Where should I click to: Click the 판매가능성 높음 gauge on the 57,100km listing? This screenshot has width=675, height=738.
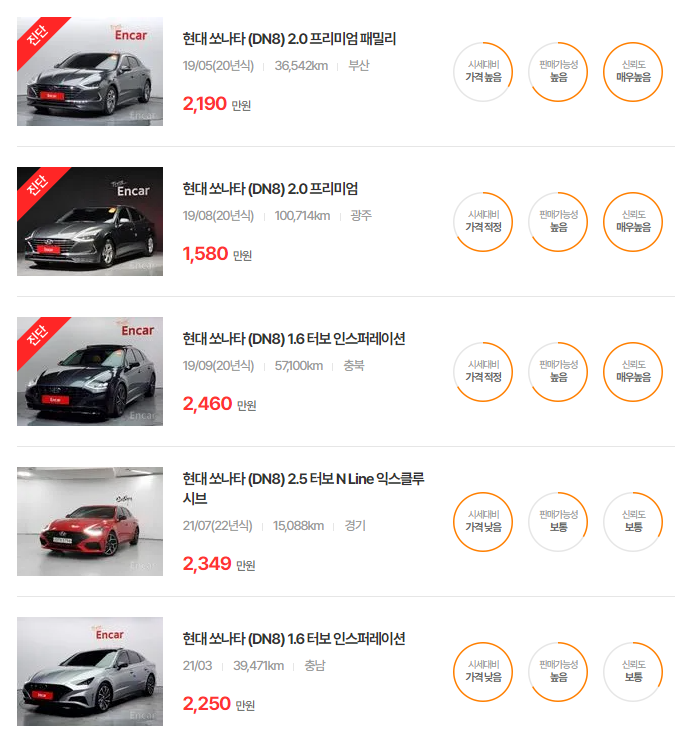tap(558, 372)
